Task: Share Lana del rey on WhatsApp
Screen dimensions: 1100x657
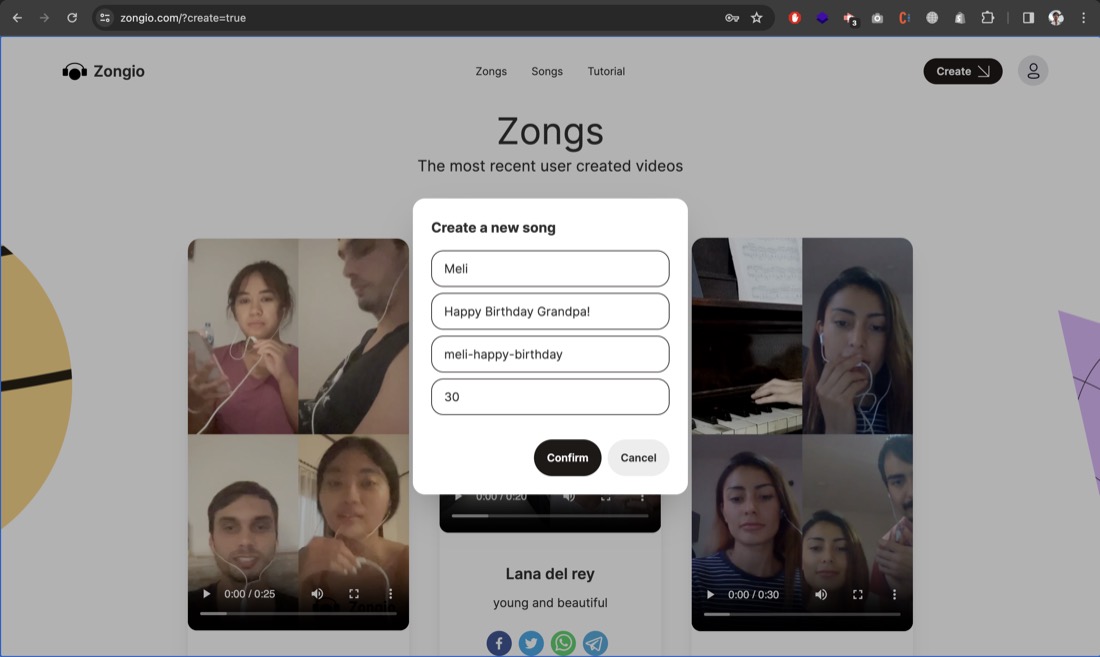Action: coord(563,643)
